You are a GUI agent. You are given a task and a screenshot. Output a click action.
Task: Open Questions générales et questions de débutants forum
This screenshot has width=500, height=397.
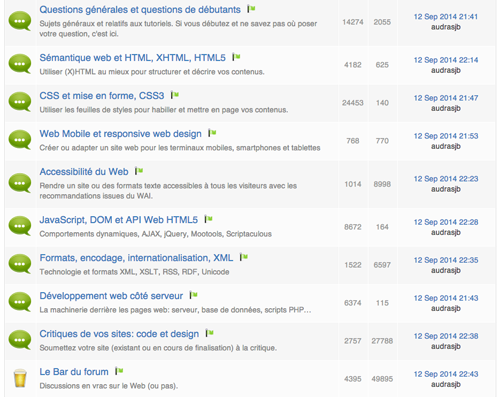140,10
